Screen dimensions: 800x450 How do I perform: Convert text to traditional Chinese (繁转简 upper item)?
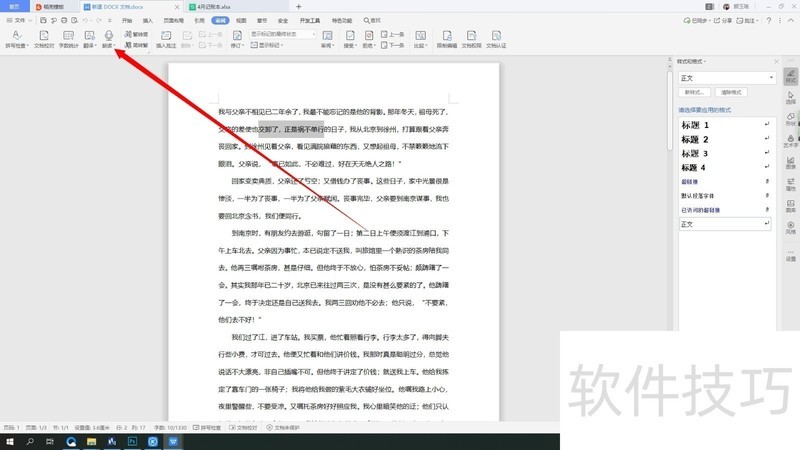(x=136, y=34)
